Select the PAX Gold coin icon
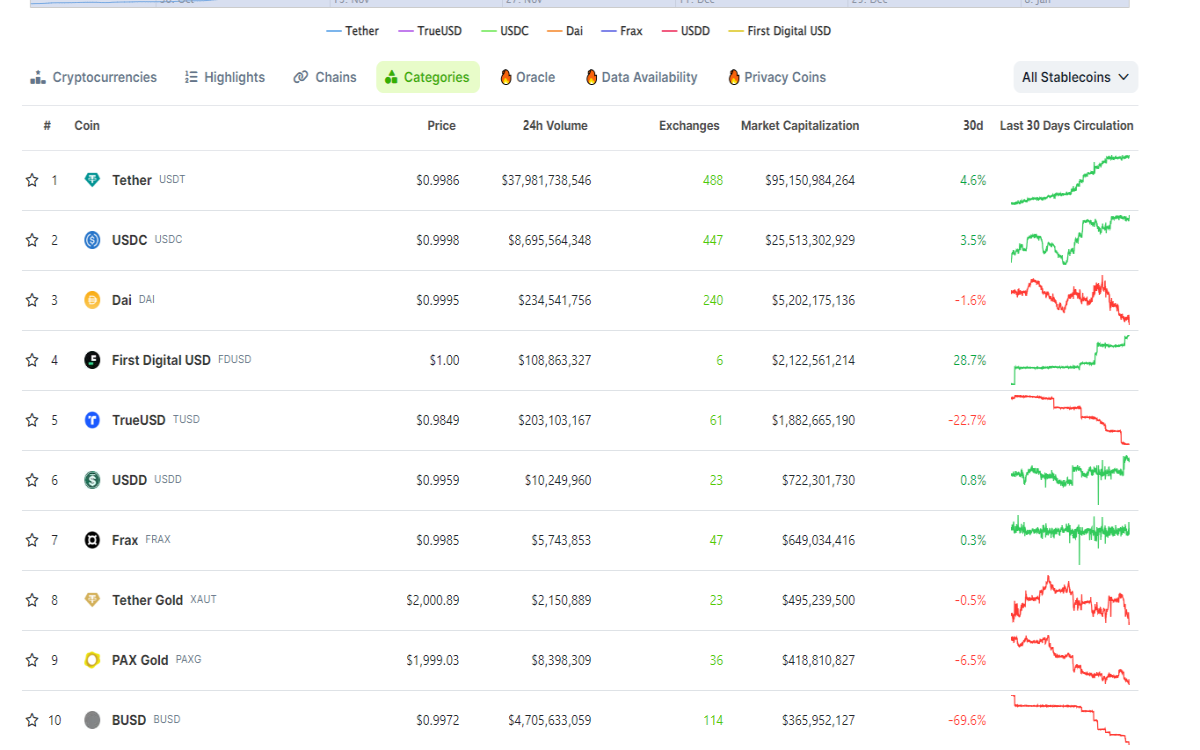Viewport: 1200px width, 750px height. [91, 660]
